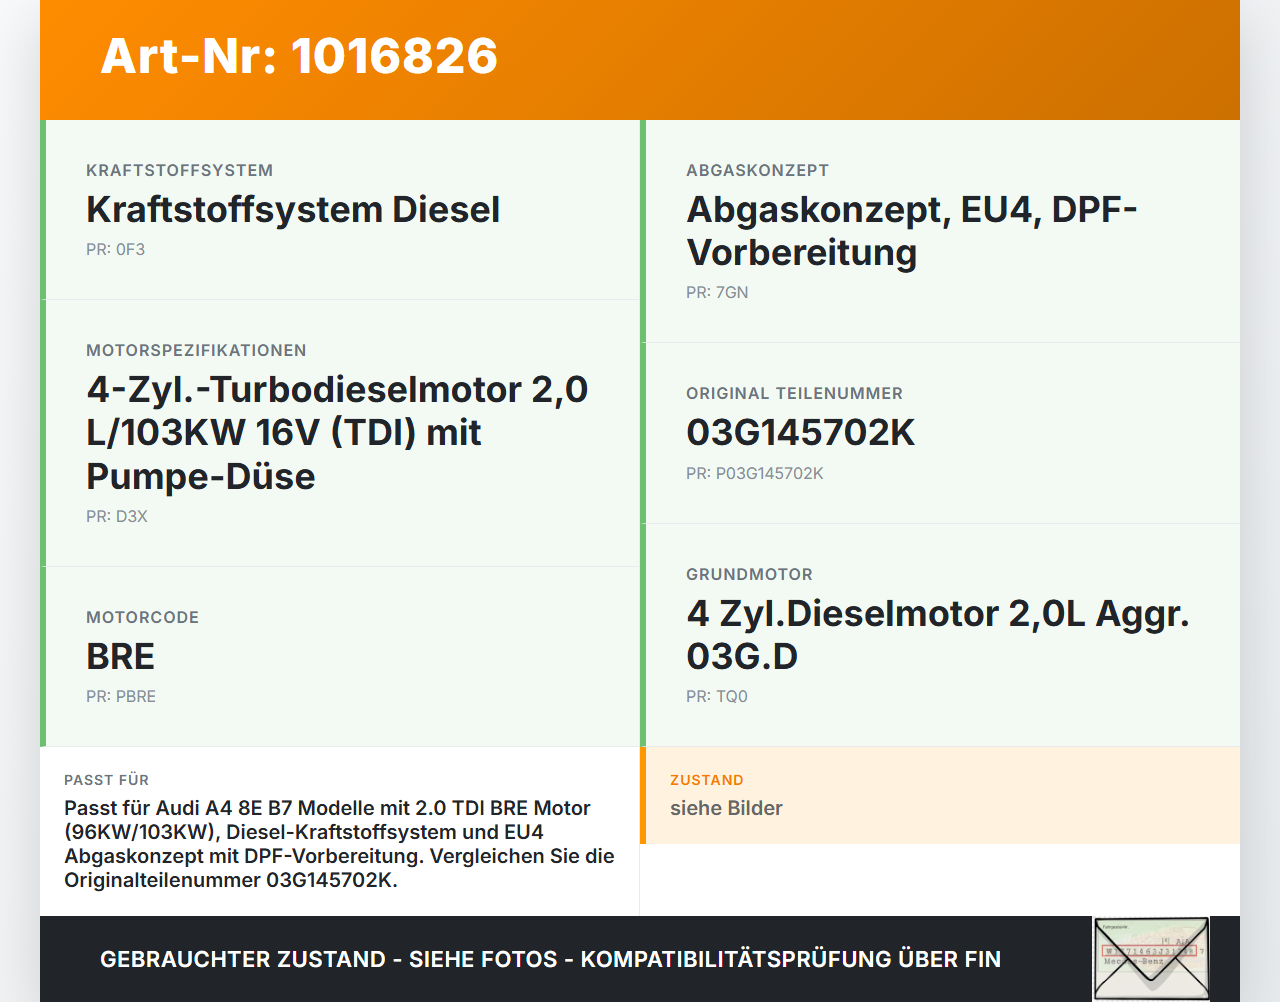The height and width of the screenshot is (1002, 1280).
Task: Click the 4-Zyl.-Turbodieselmotor specification text
Action: tap(337, 433)
